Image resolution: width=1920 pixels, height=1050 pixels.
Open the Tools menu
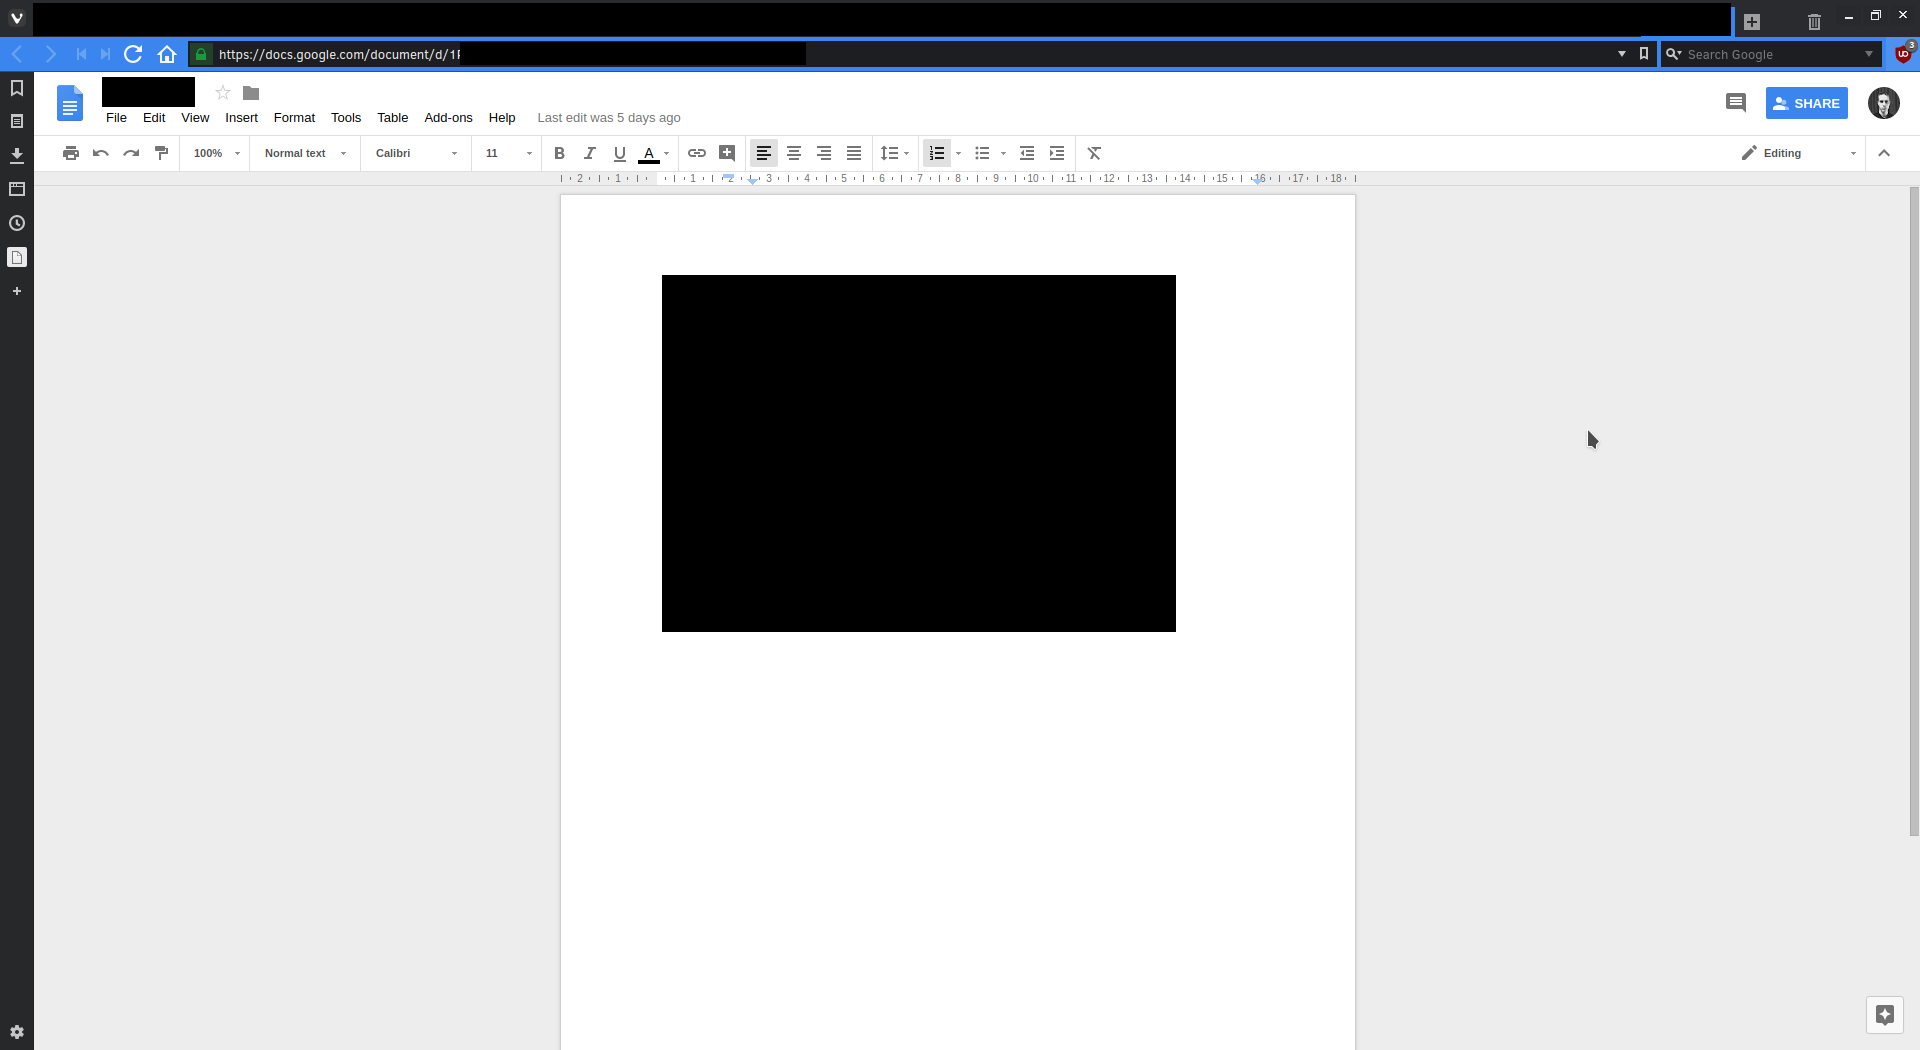click(x=346, y=118)
